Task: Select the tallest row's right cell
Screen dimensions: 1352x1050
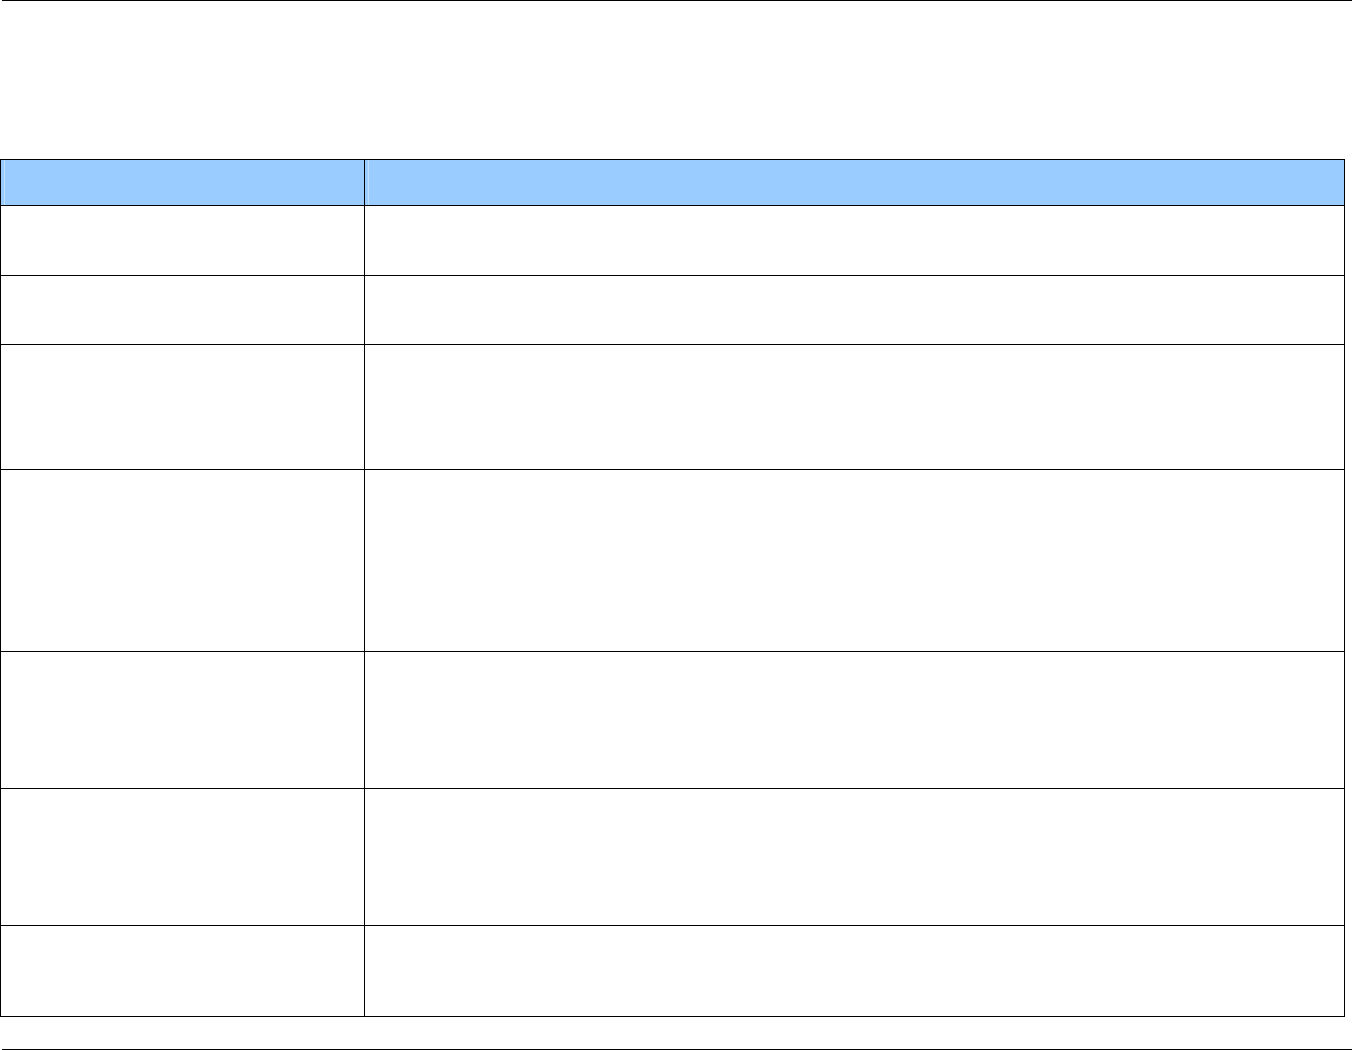Action: (853, 560)
